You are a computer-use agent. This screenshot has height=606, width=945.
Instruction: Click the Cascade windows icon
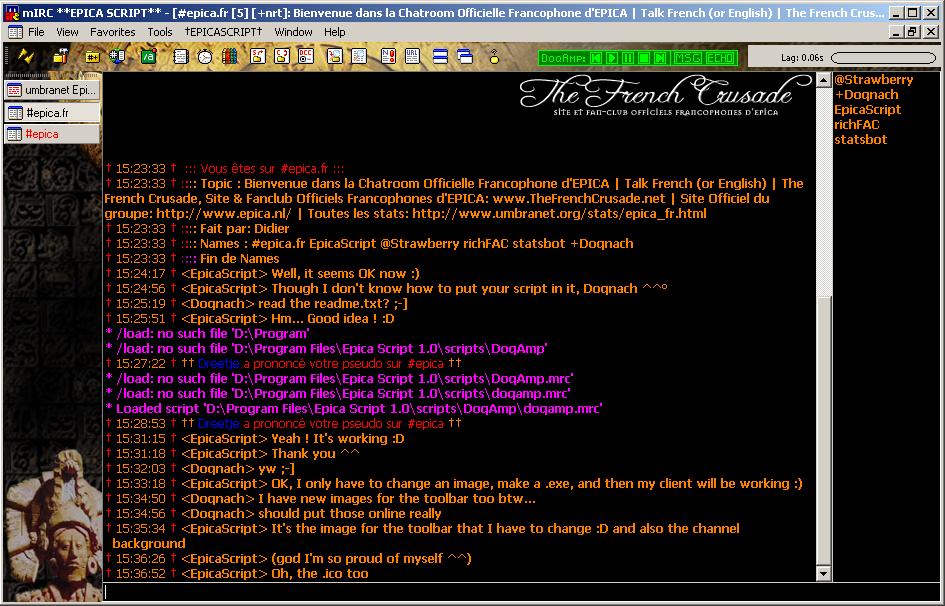pyautogui.click(x=465, y=57)
